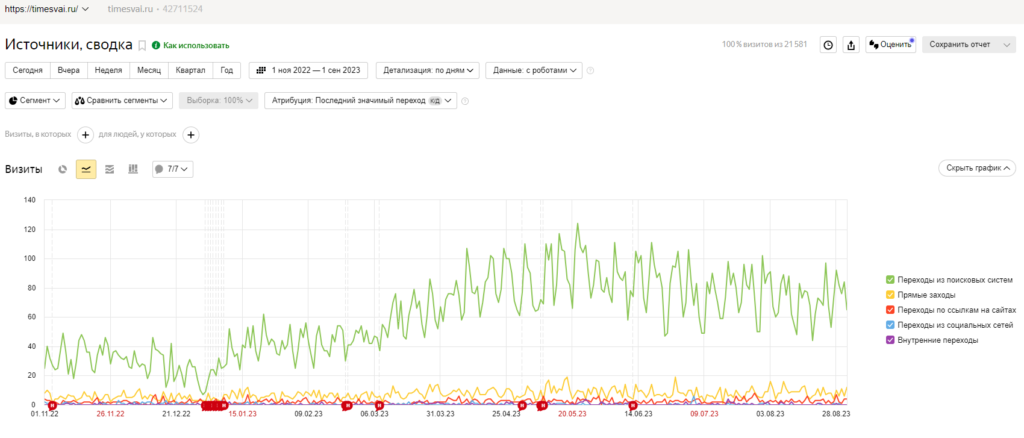Select the highlighted line chart icon
Image resolution: width=1024 pixels, height=438 pixels.
coord(86,169)
